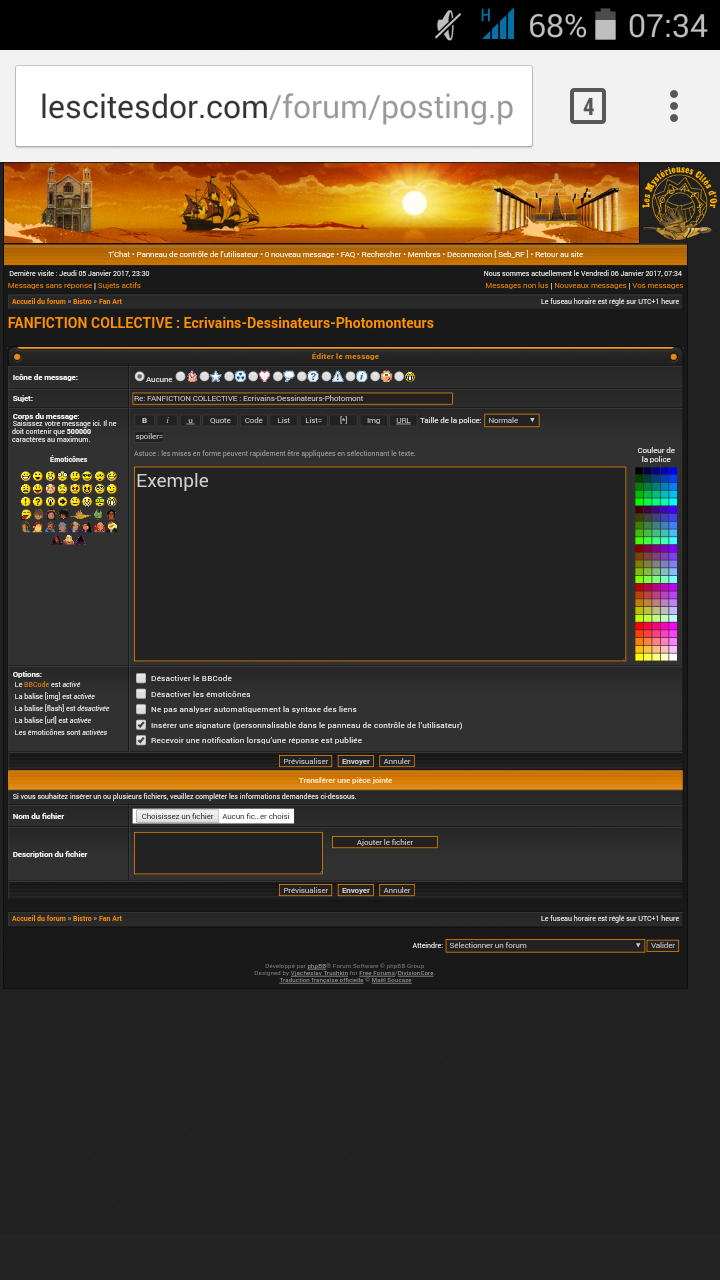Screen dimensions: 720x1280
Task: Open the browser tab switcher showing 4
Action: tap(587, 106)
